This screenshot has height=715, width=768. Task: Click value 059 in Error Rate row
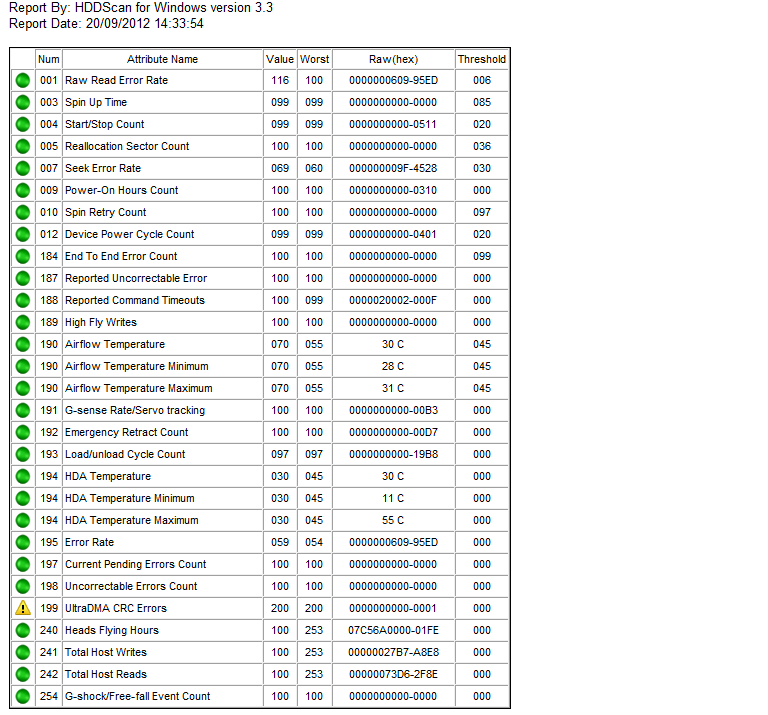coord(280,542)
